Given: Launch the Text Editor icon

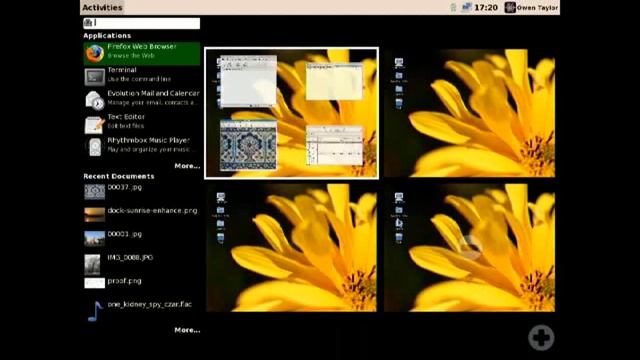Looking at the screenshot, I should (95, 124).
